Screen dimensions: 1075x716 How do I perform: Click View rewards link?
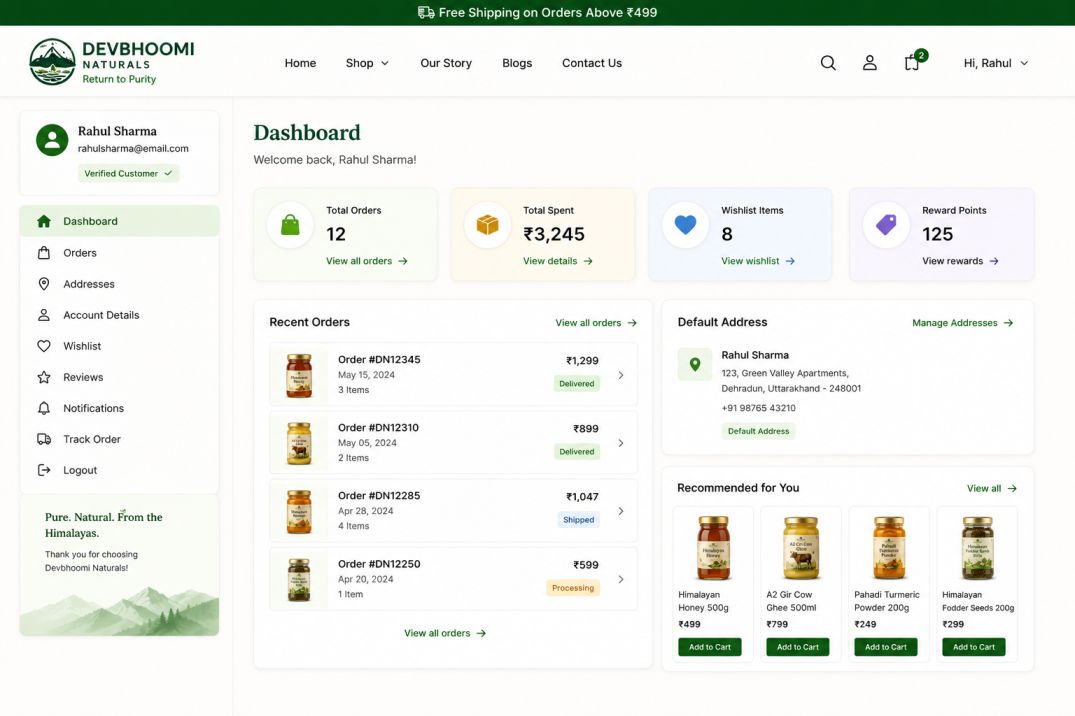click(x=960, y=261)
